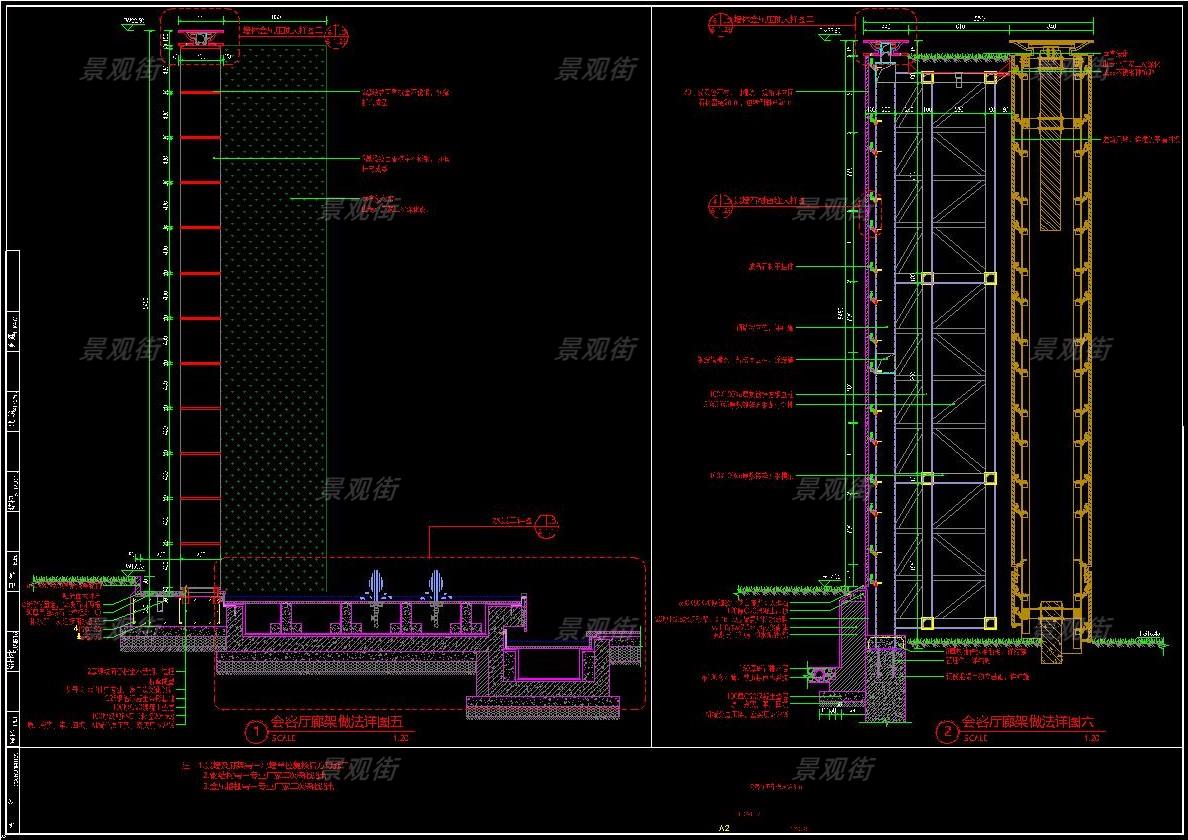Pick the mid-height callout bubble left of the truss
The width and height of the screenshot is (1188, 840).
[x=717, y=202]
